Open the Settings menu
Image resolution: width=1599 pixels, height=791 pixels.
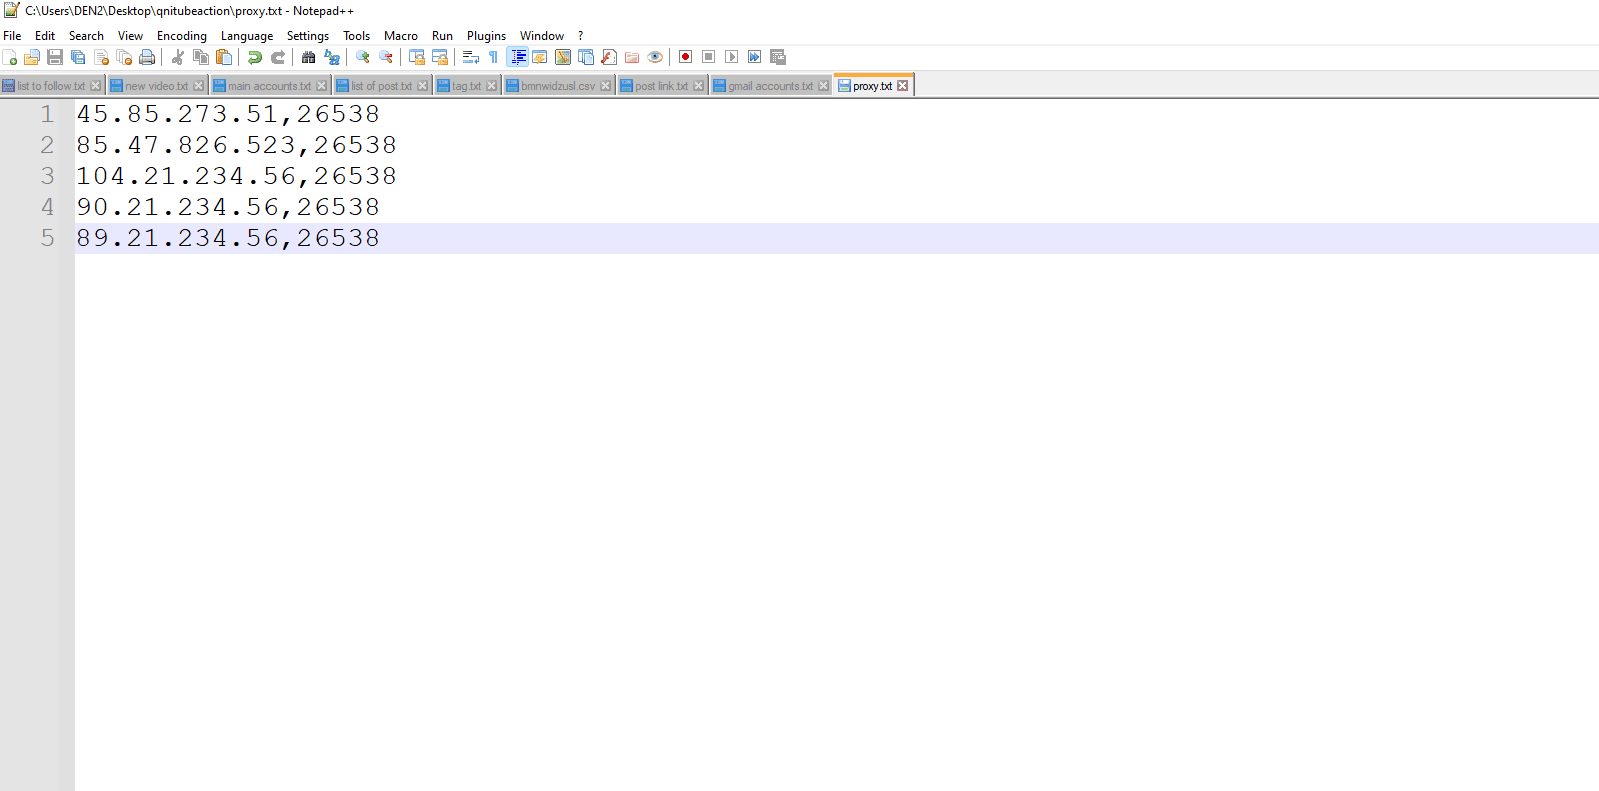[308, 36]
